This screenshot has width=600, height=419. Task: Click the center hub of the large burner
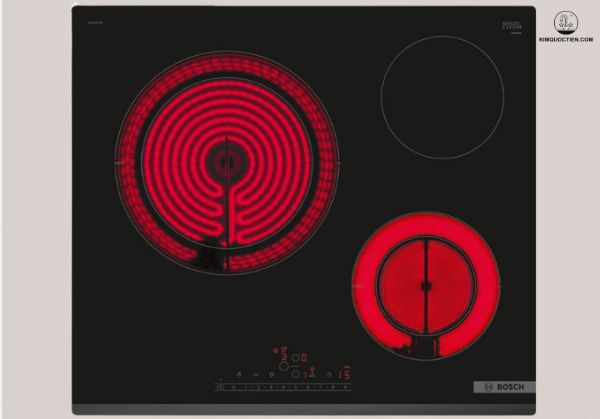[x=228, y=159]
